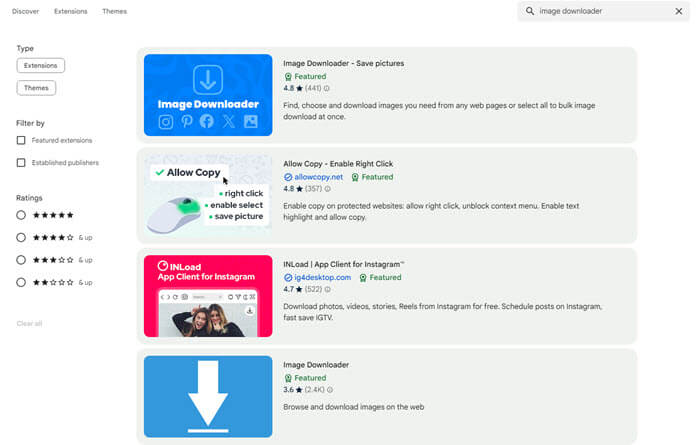Click the star icon beside 4.7 rating
Screen dimensions: 700x445
[299, 289]
